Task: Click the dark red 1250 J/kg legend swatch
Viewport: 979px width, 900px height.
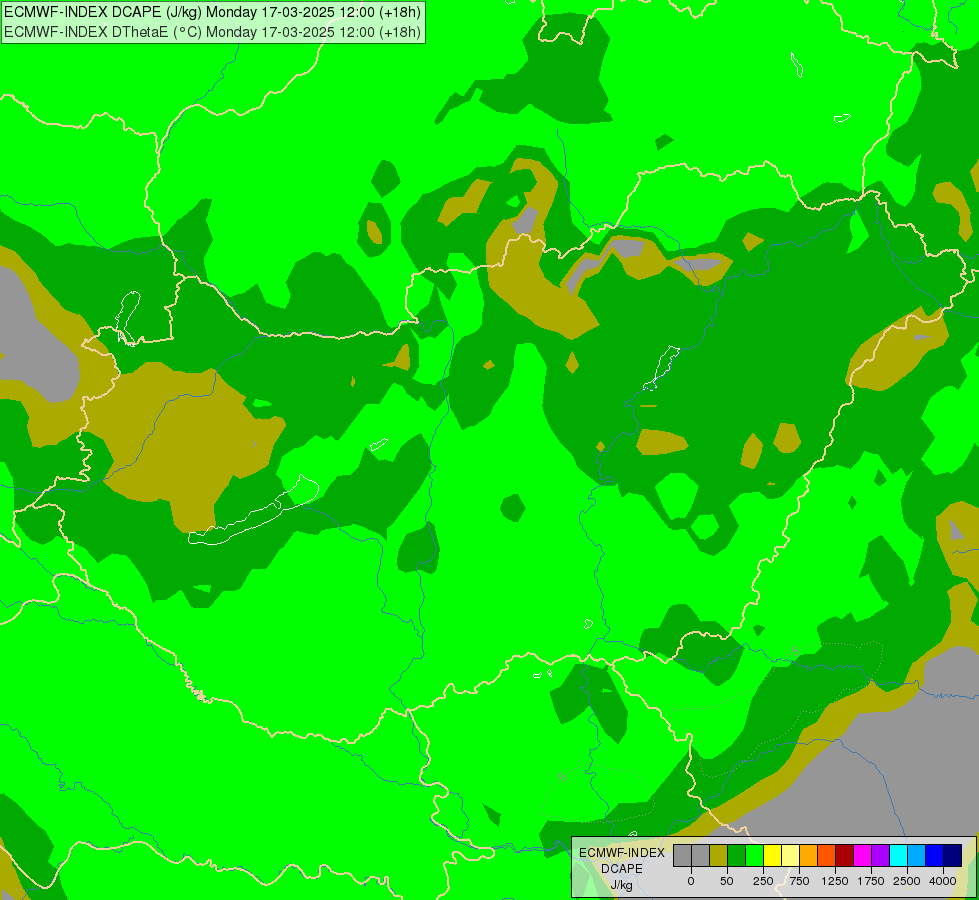Action: coord(845,856)
